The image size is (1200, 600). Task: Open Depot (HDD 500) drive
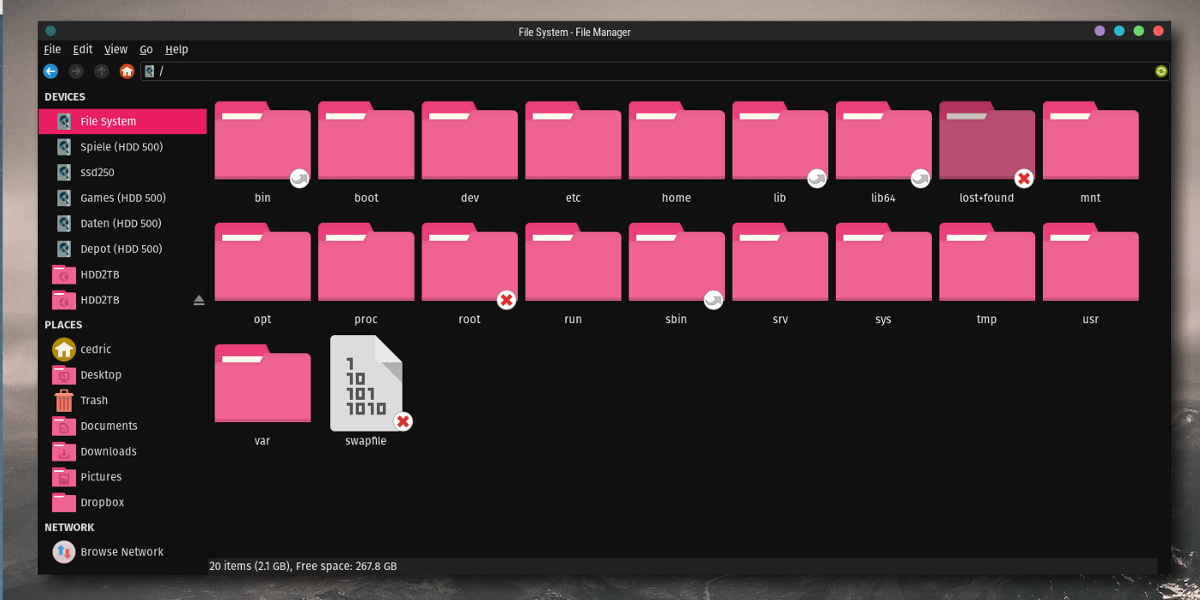coord(123,249)
